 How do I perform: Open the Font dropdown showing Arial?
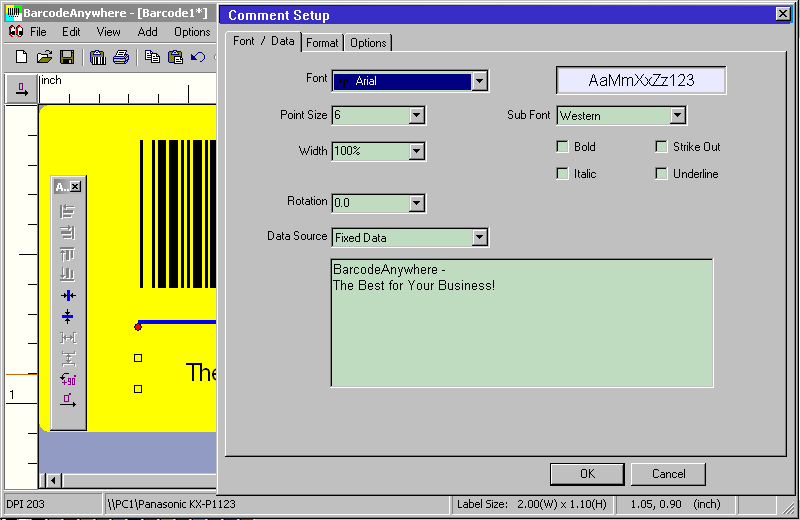pyautogui.click(x=479, y=81)
